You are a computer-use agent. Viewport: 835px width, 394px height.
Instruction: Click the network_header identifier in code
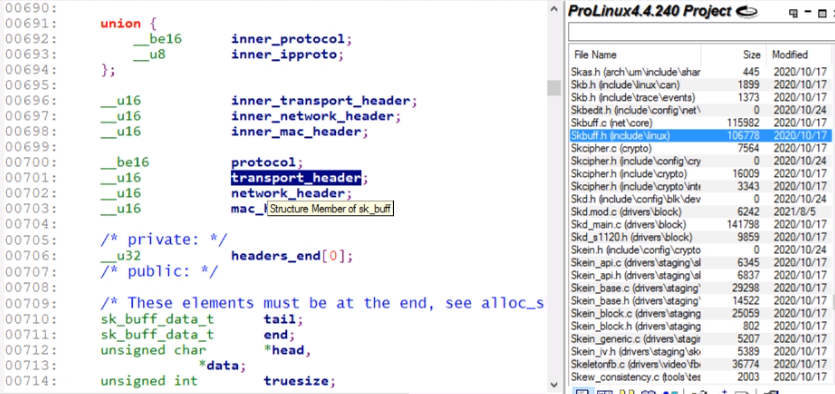[288, 193]
